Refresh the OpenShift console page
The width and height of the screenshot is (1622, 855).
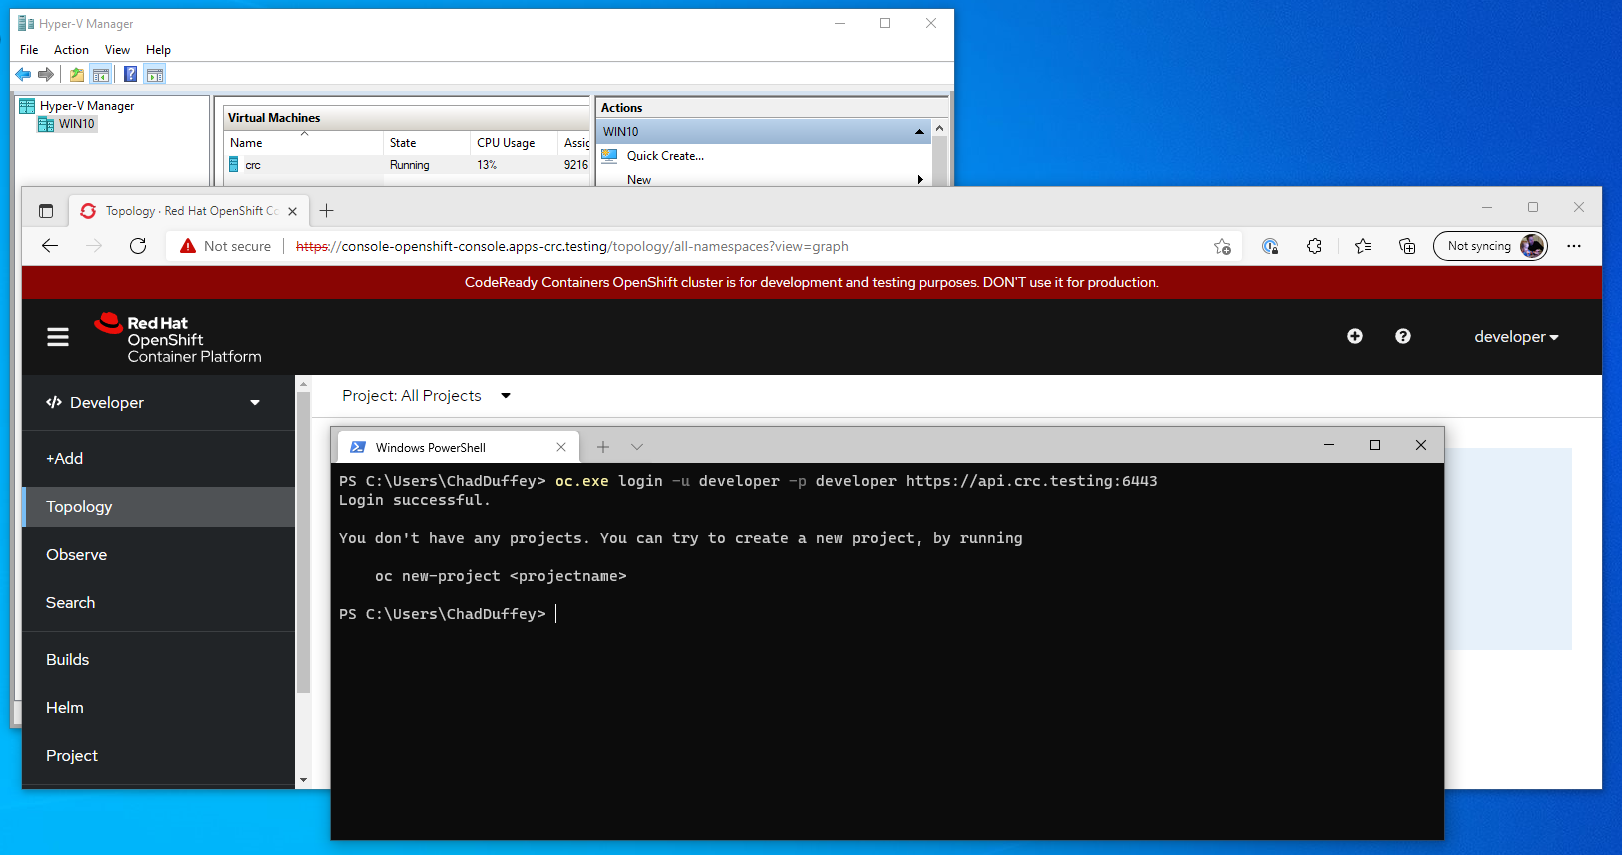pyautogui.click(x=138, y=246)
